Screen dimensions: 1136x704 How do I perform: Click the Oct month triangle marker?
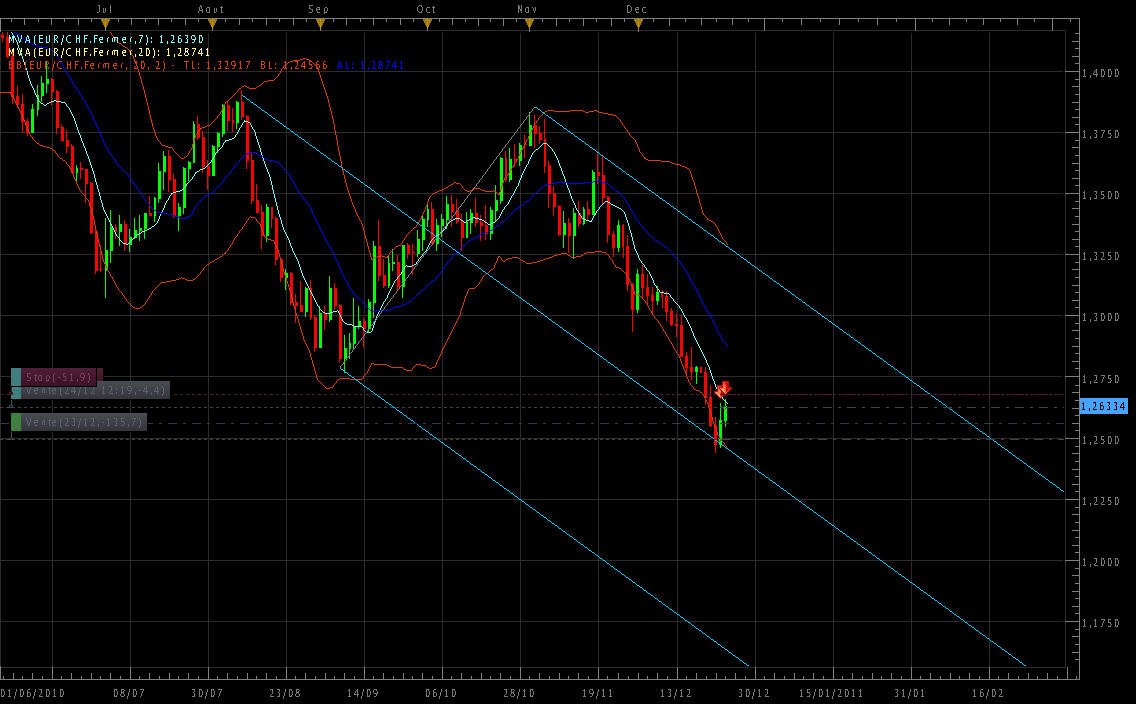point(427,21)
